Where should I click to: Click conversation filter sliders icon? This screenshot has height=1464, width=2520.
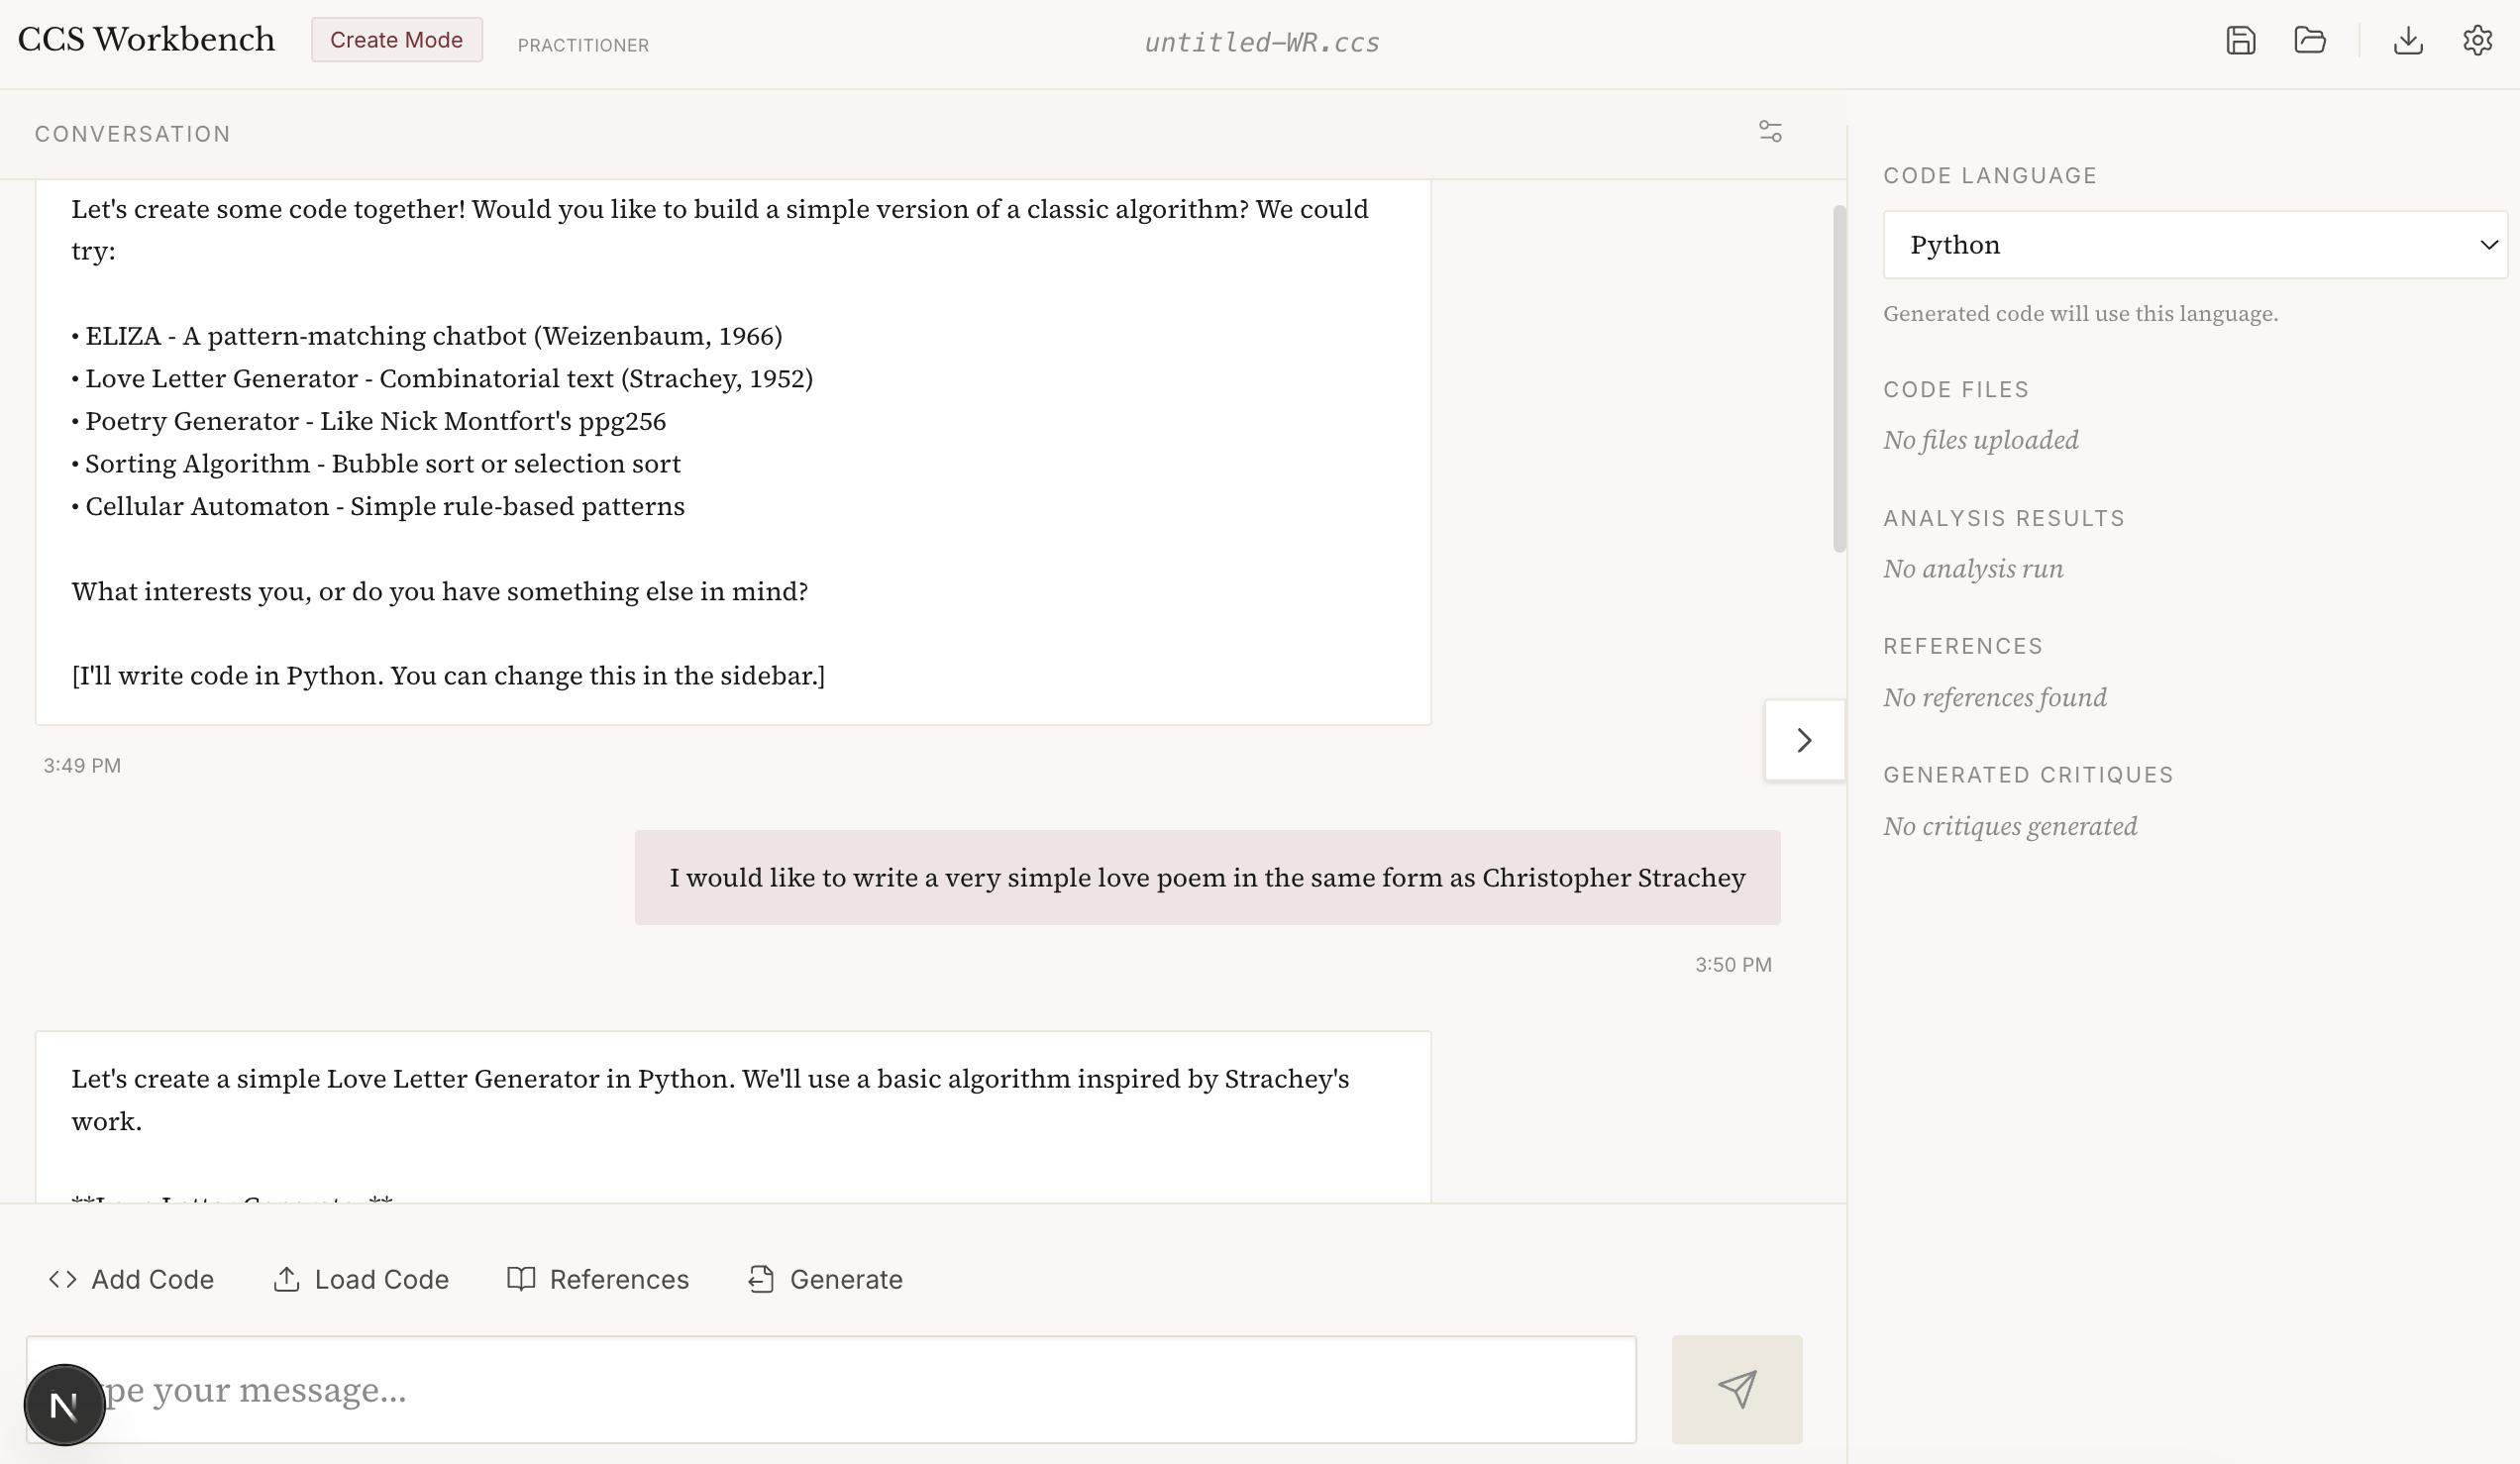click(1770, 132)
